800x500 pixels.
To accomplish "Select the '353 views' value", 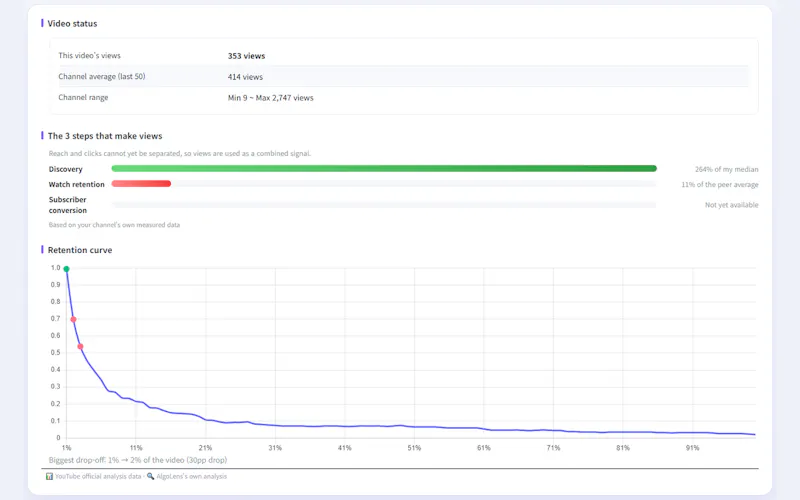I will tap(246, 56).
